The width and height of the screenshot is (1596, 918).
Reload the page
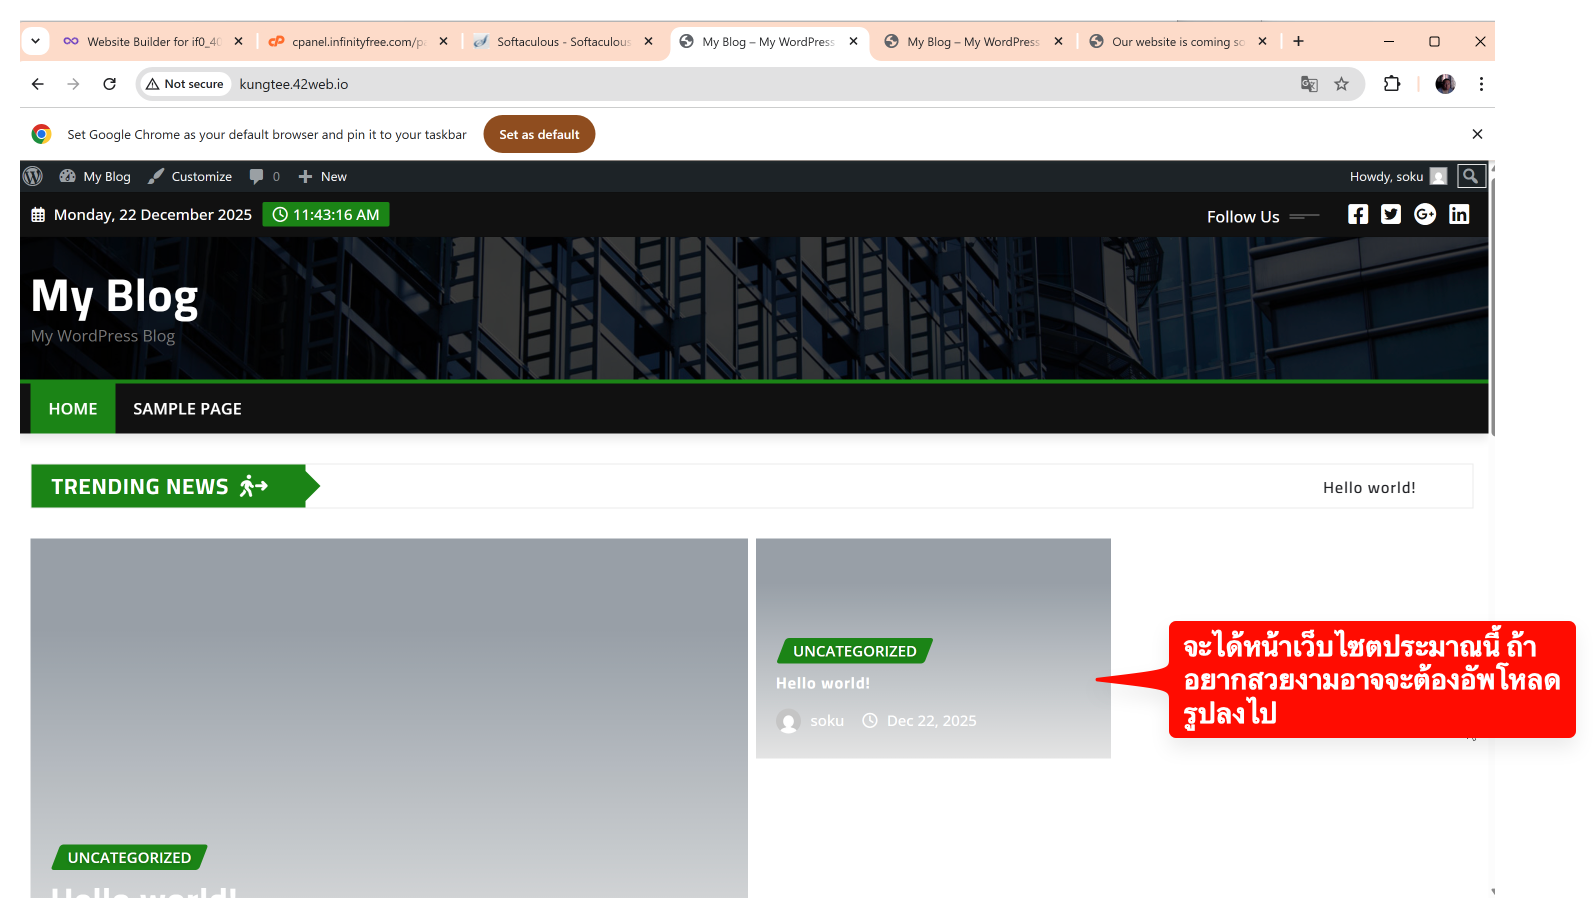110,84
